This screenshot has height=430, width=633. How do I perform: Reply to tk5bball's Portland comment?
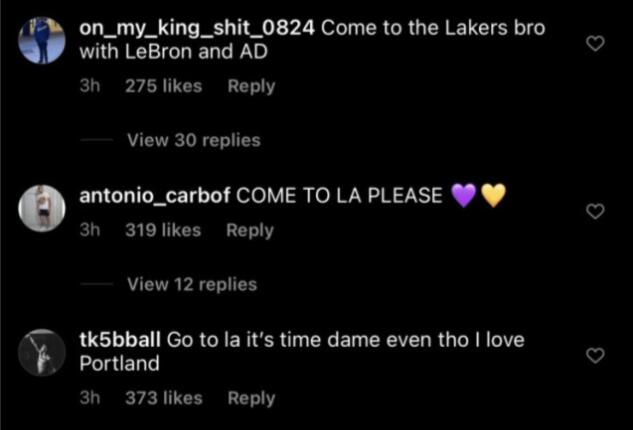[251, 398]
